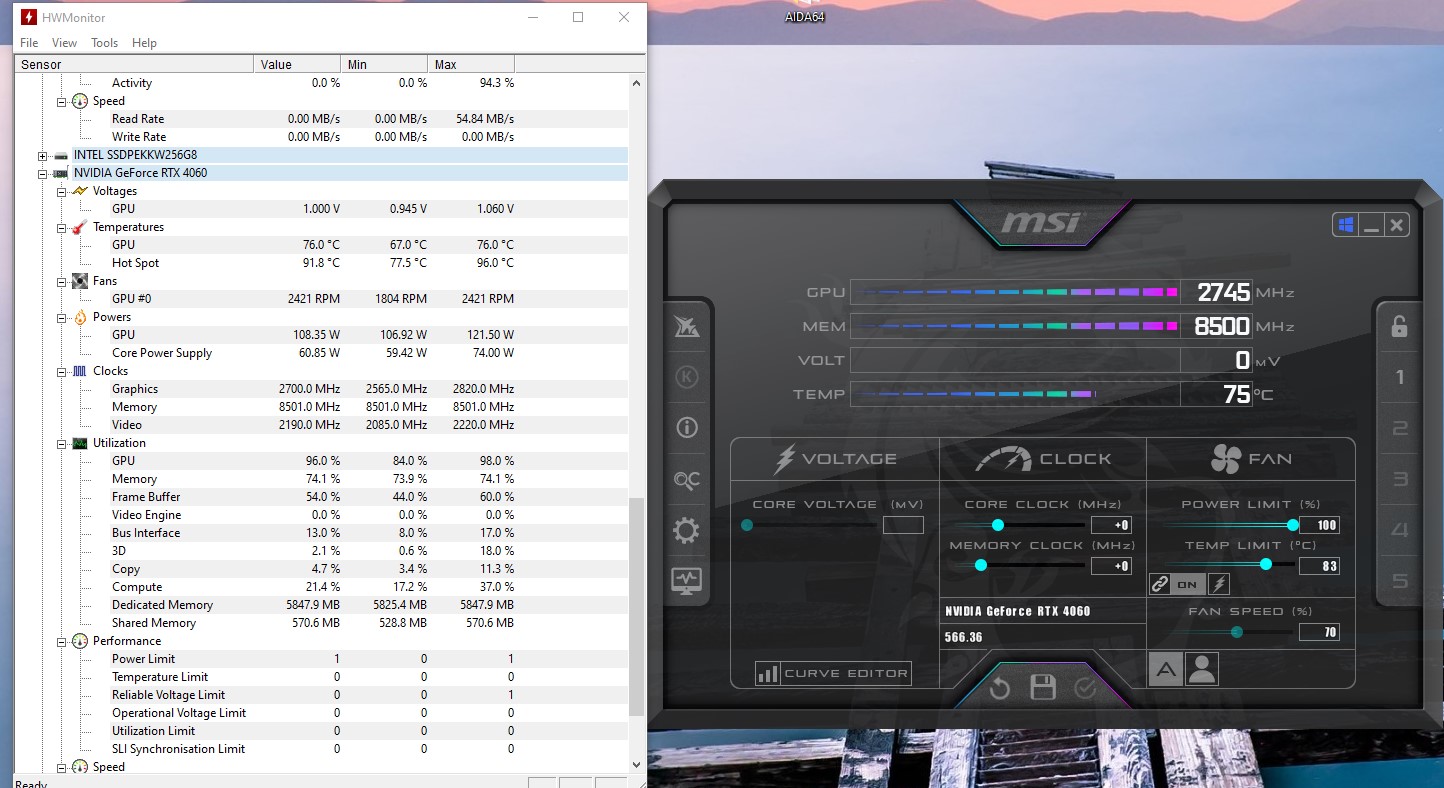Save the current Afterburner profile

1043,688
